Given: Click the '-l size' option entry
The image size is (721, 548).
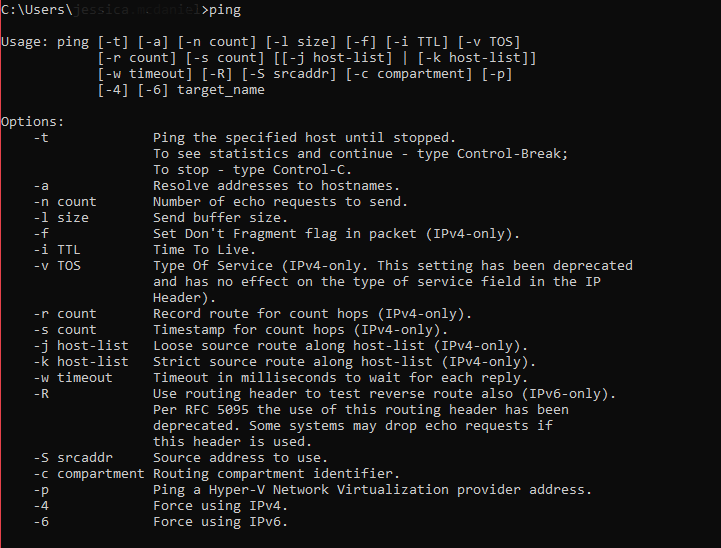Looking at the screenshot, I should [61, 218].
